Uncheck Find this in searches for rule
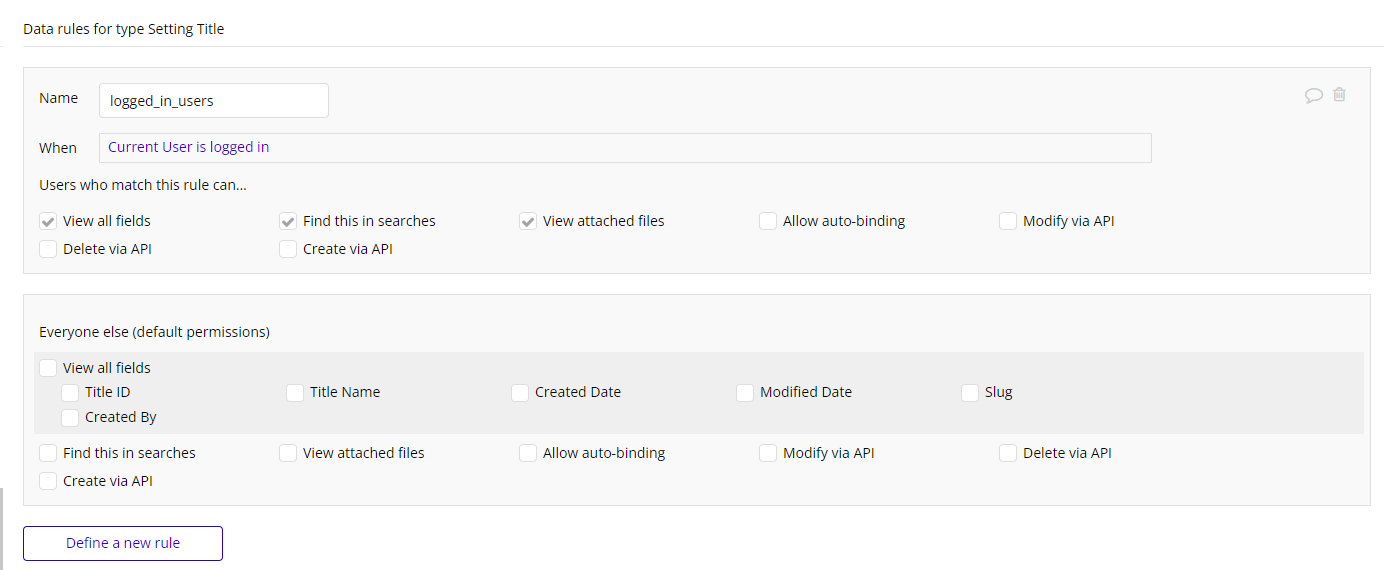 point(288,221)
